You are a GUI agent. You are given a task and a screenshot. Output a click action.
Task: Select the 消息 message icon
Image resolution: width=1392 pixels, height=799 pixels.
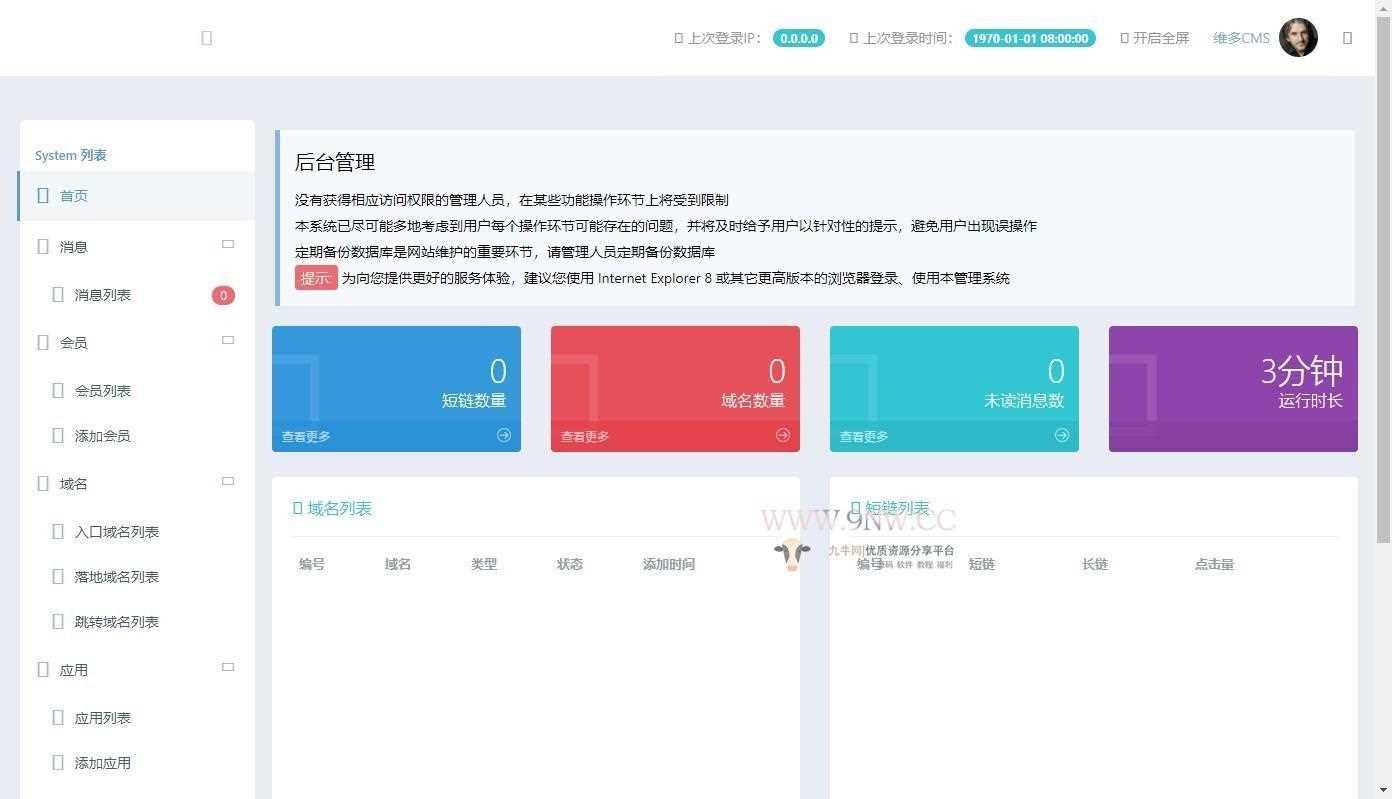click(x=43, y=246)
